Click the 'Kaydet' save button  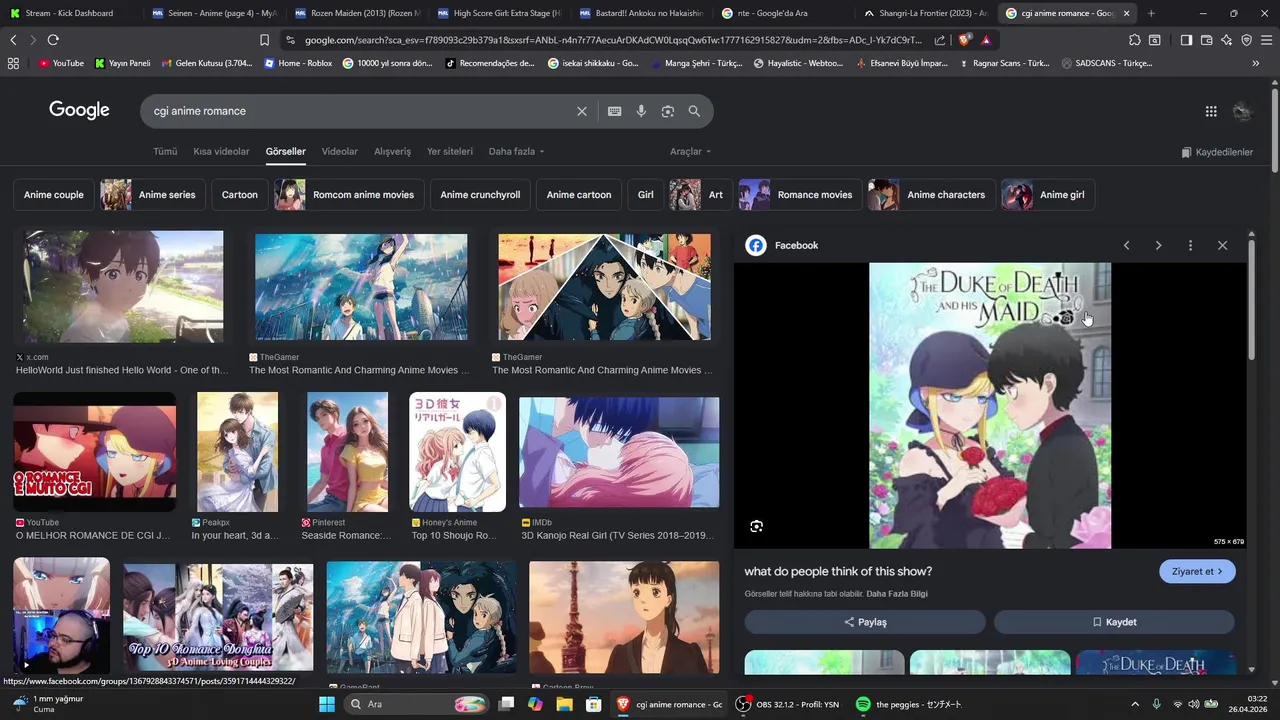(x=1114, y=622)
